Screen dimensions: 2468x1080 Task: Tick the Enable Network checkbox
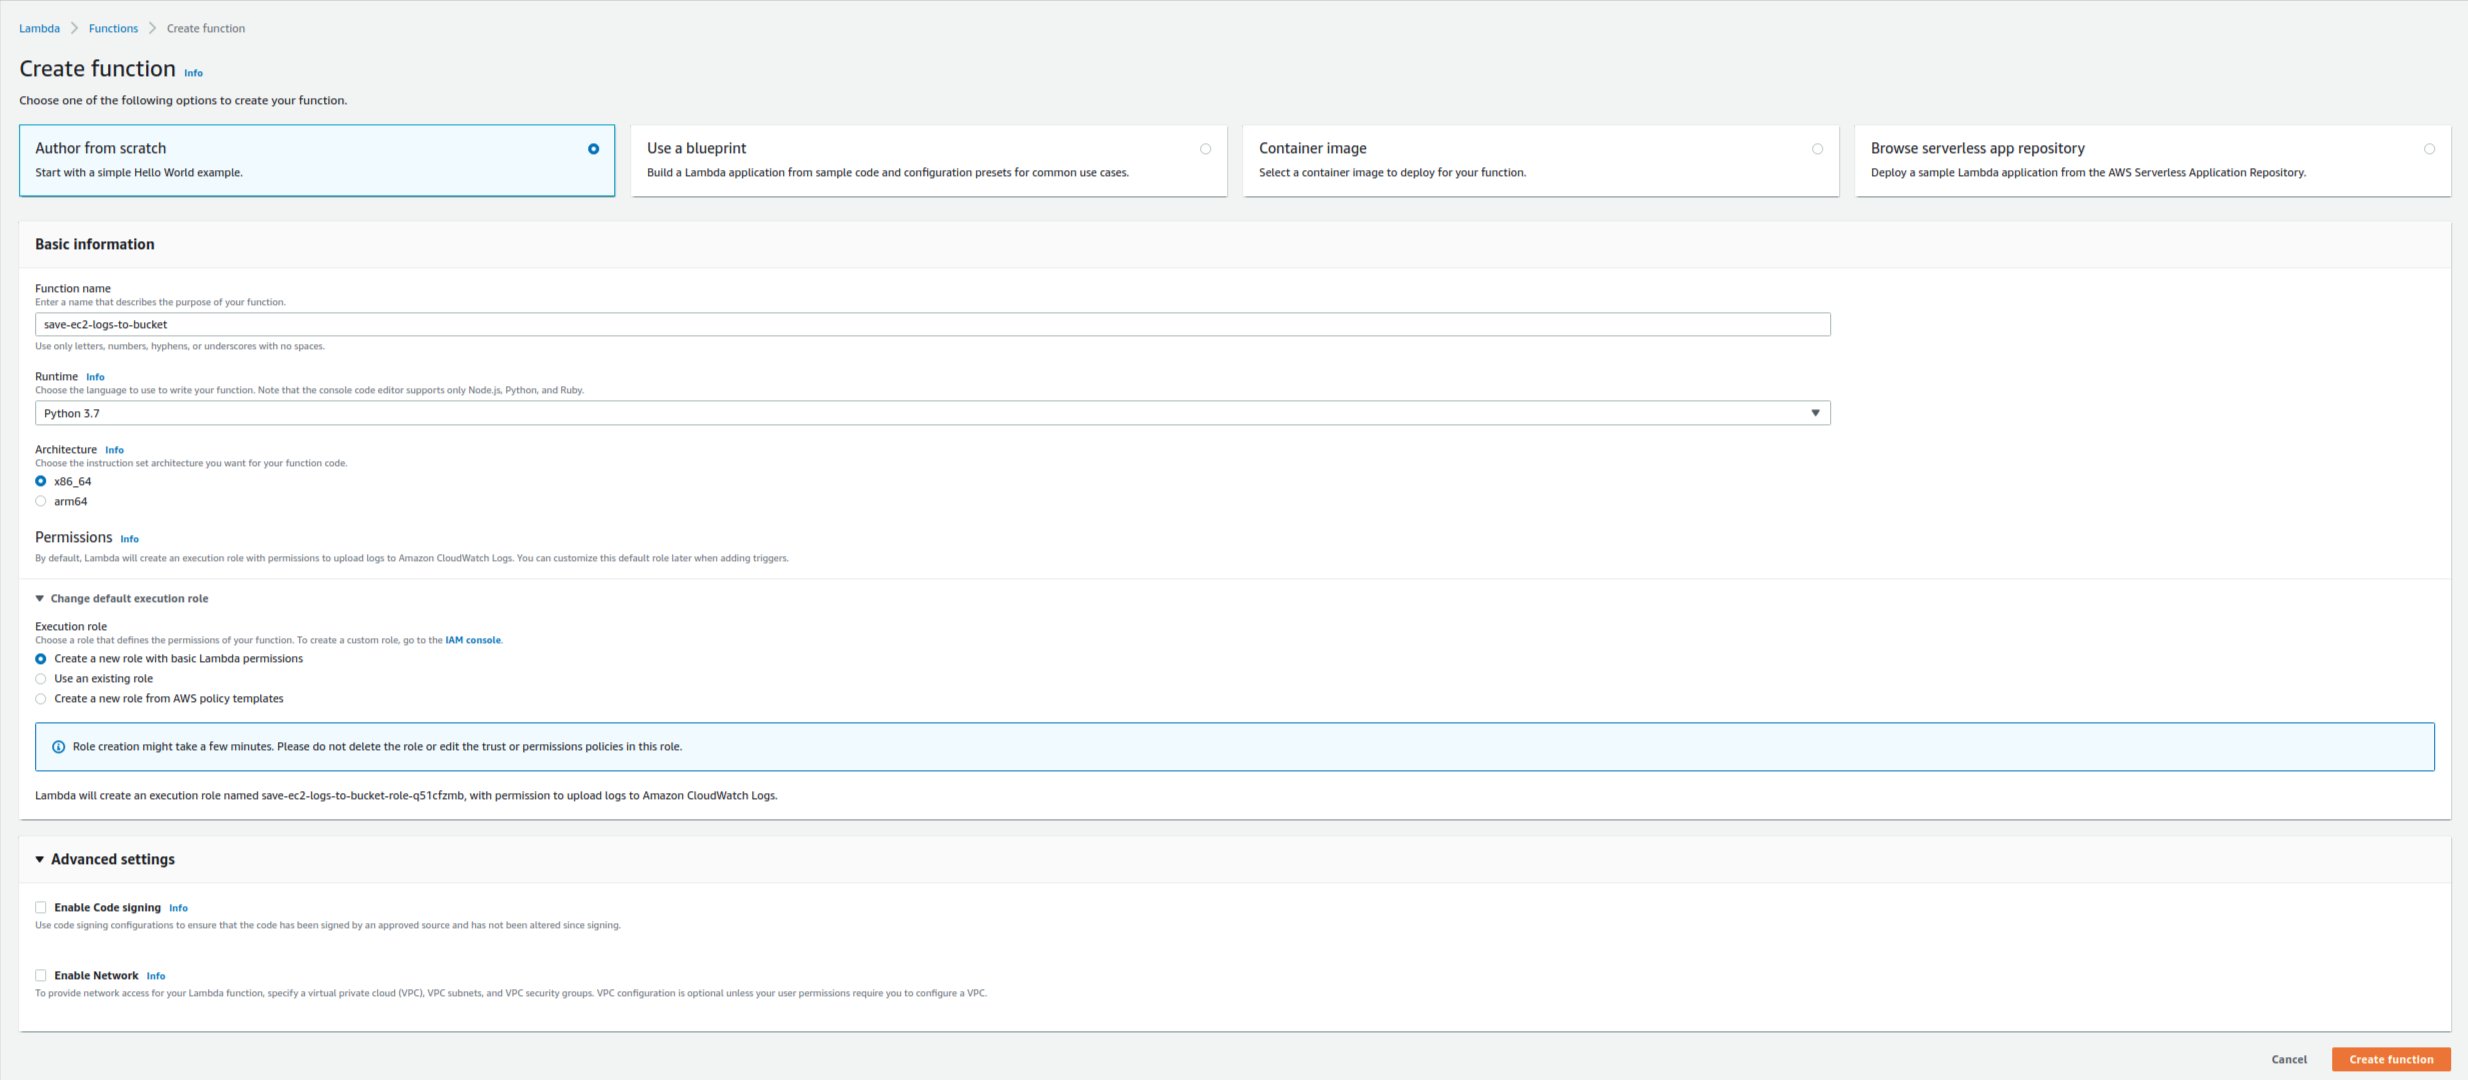[x=41, y=976]
